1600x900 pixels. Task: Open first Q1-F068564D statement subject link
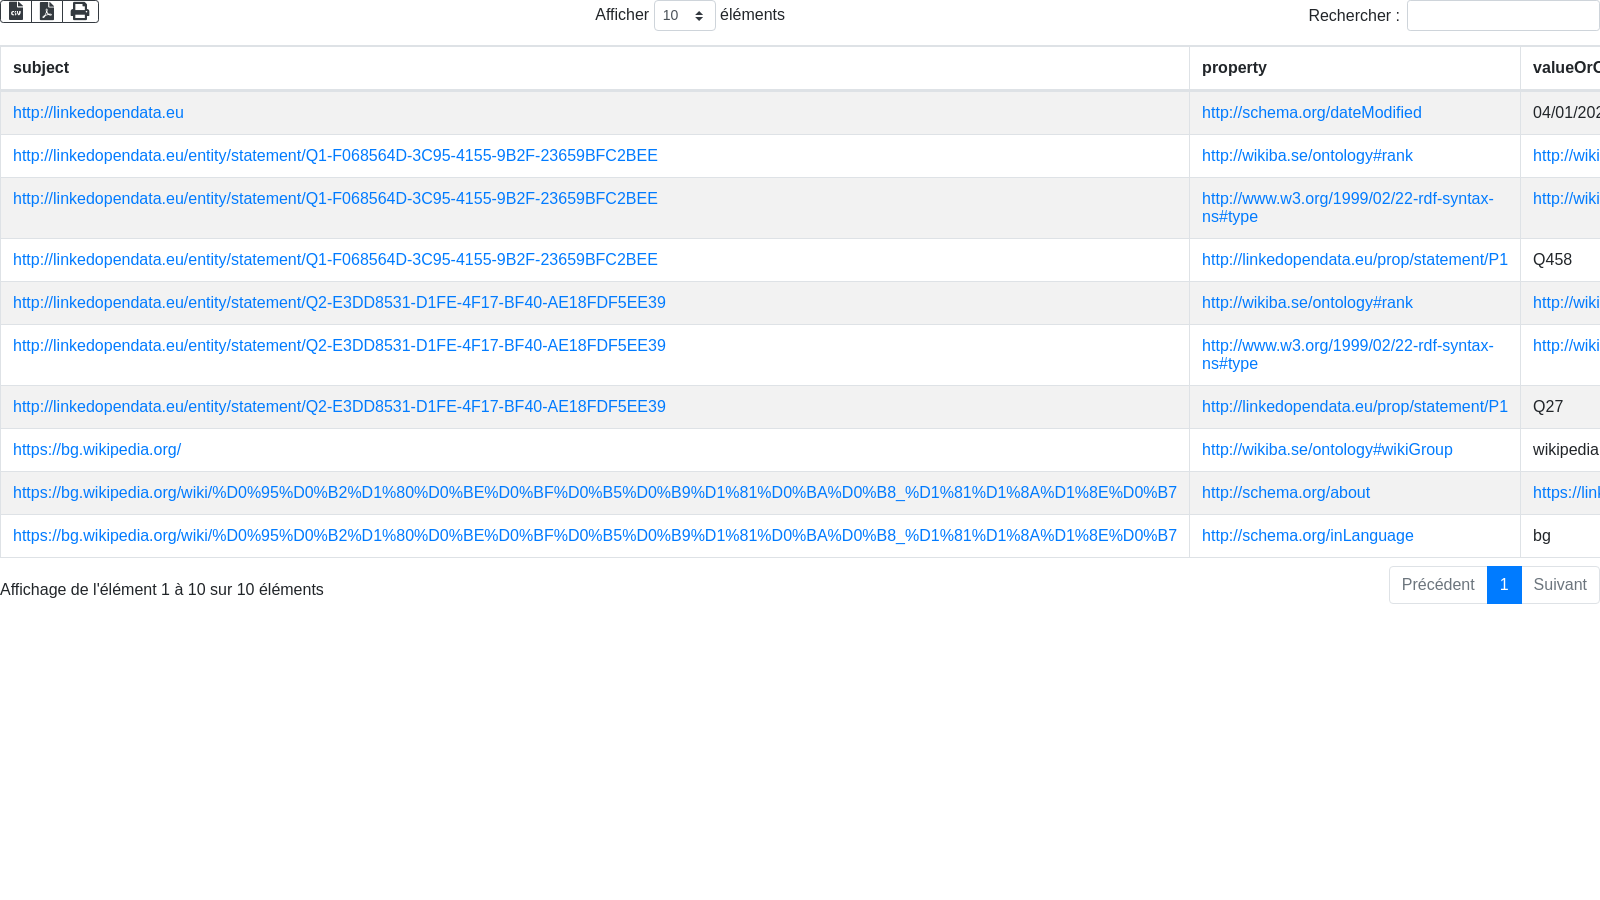click(x=335, y=156)
